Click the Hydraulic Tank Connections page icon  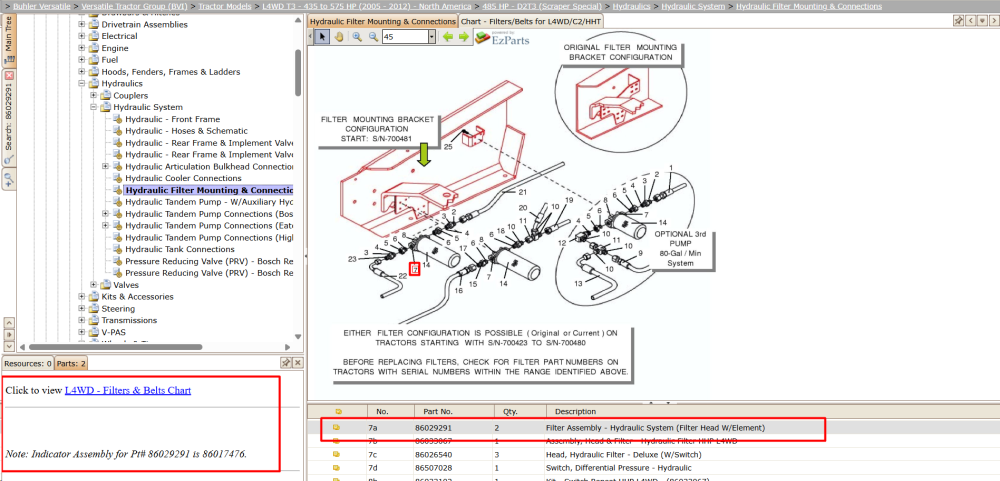[x=117, y=249]
